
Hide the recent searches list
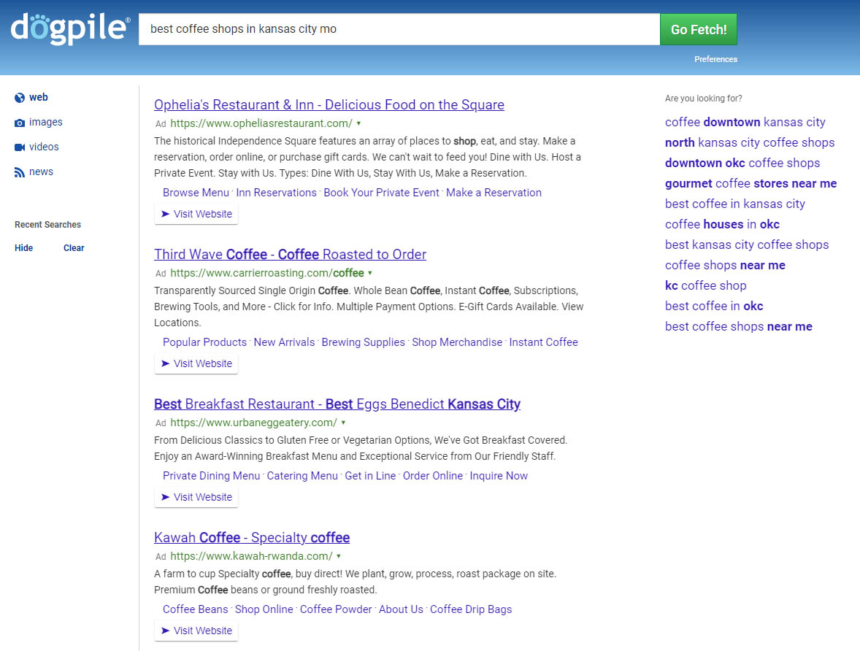24,248
